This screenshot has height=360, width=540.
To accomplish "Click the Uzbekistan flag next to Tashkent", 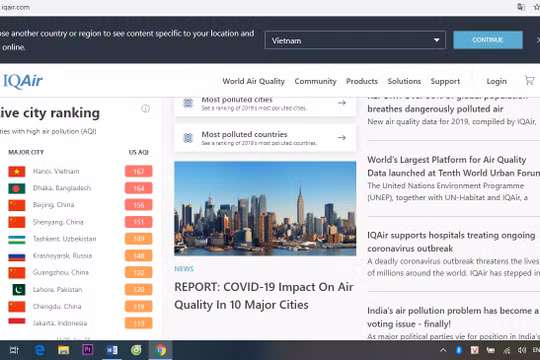I will tap(17, 239).
